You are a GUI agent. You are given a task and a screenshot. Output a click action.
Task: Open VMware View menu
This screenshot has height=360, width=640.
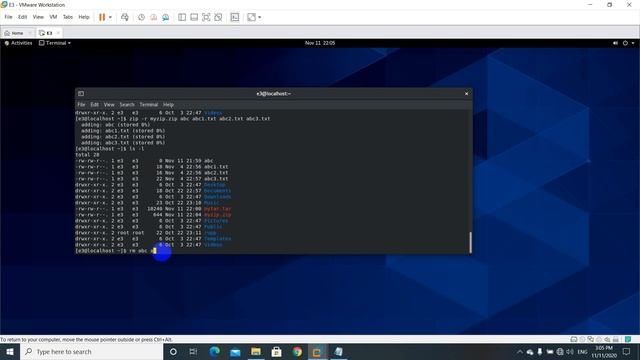38,17
